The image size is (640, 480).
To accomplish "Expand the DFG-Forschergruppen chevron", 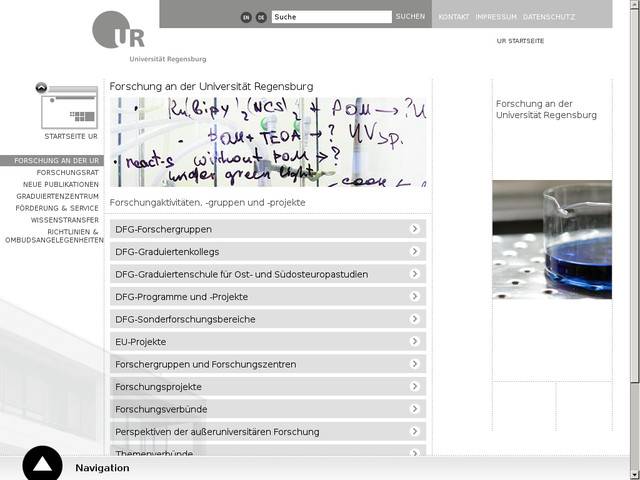I will coord(414,229).
